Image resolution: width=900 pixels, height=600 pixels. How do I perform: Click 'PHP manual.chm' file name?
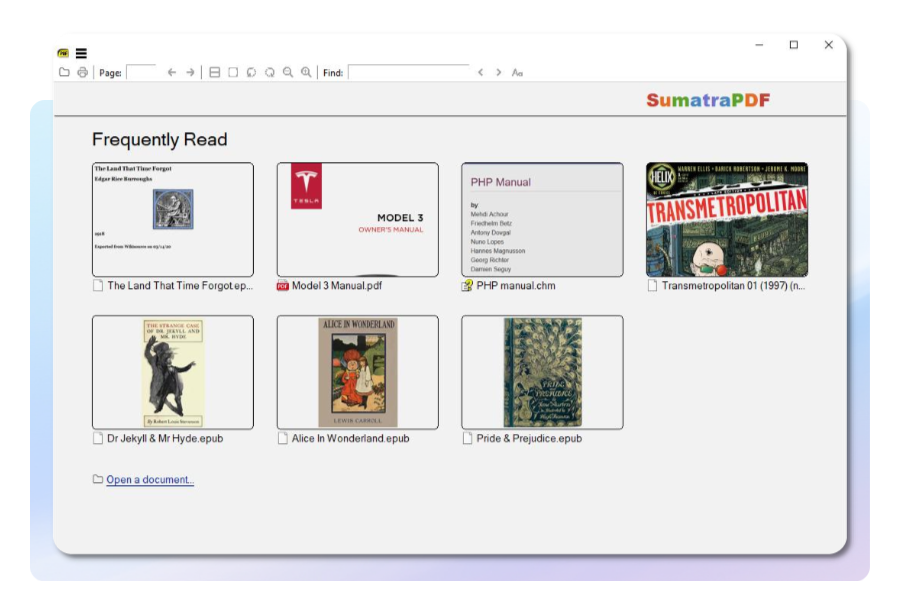pos(516,285)
